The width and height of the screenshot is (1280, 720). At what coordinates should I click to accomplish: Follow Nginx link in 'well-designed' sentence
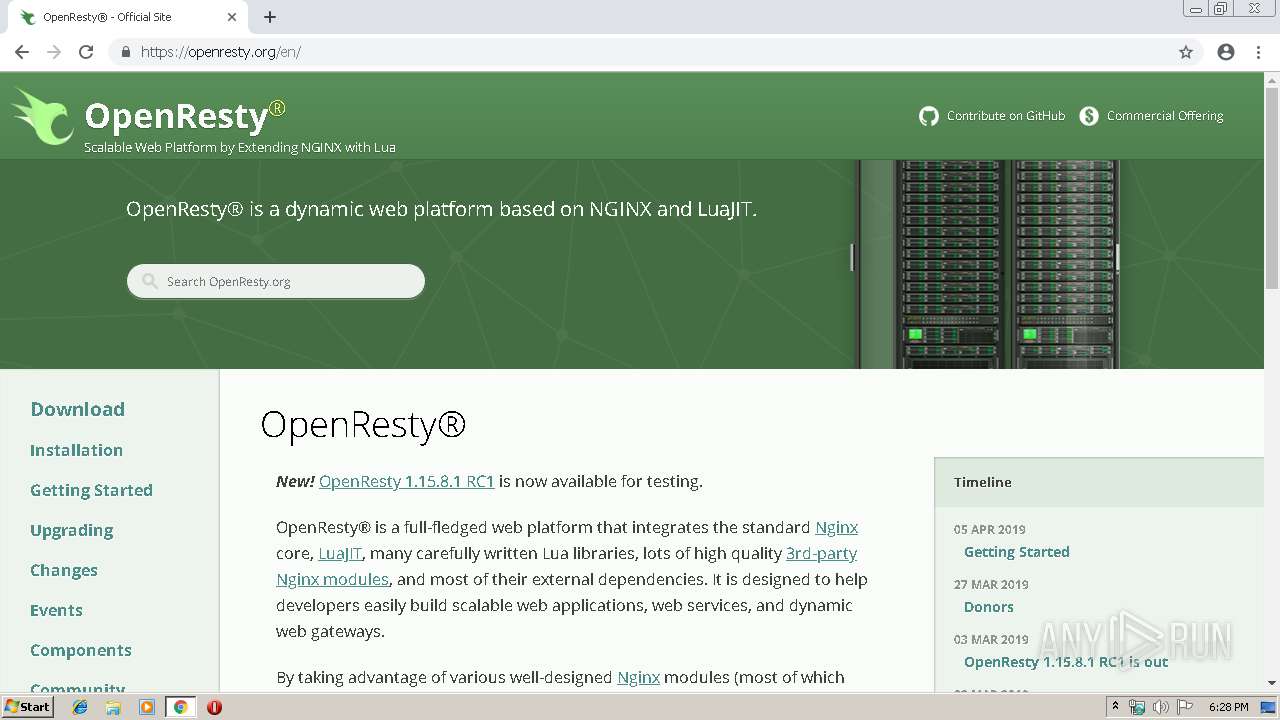click(638, 677)
